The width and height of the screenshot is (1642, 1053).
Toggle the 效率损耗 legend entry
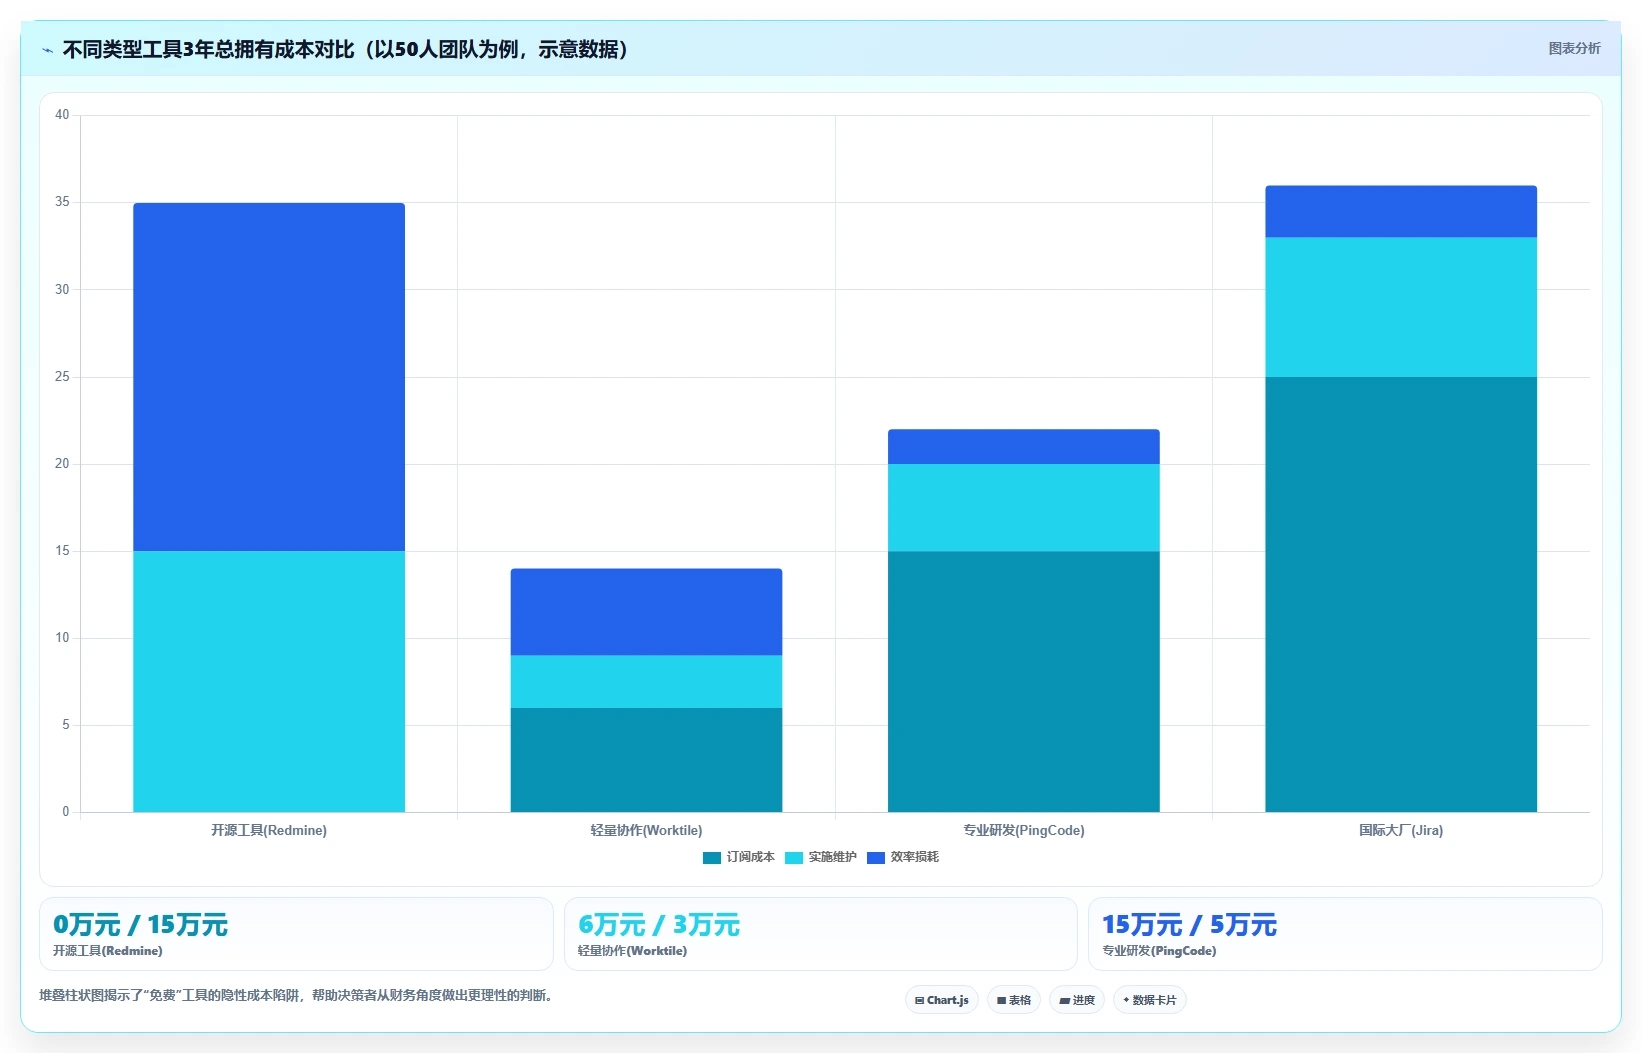tap(903, 857)
